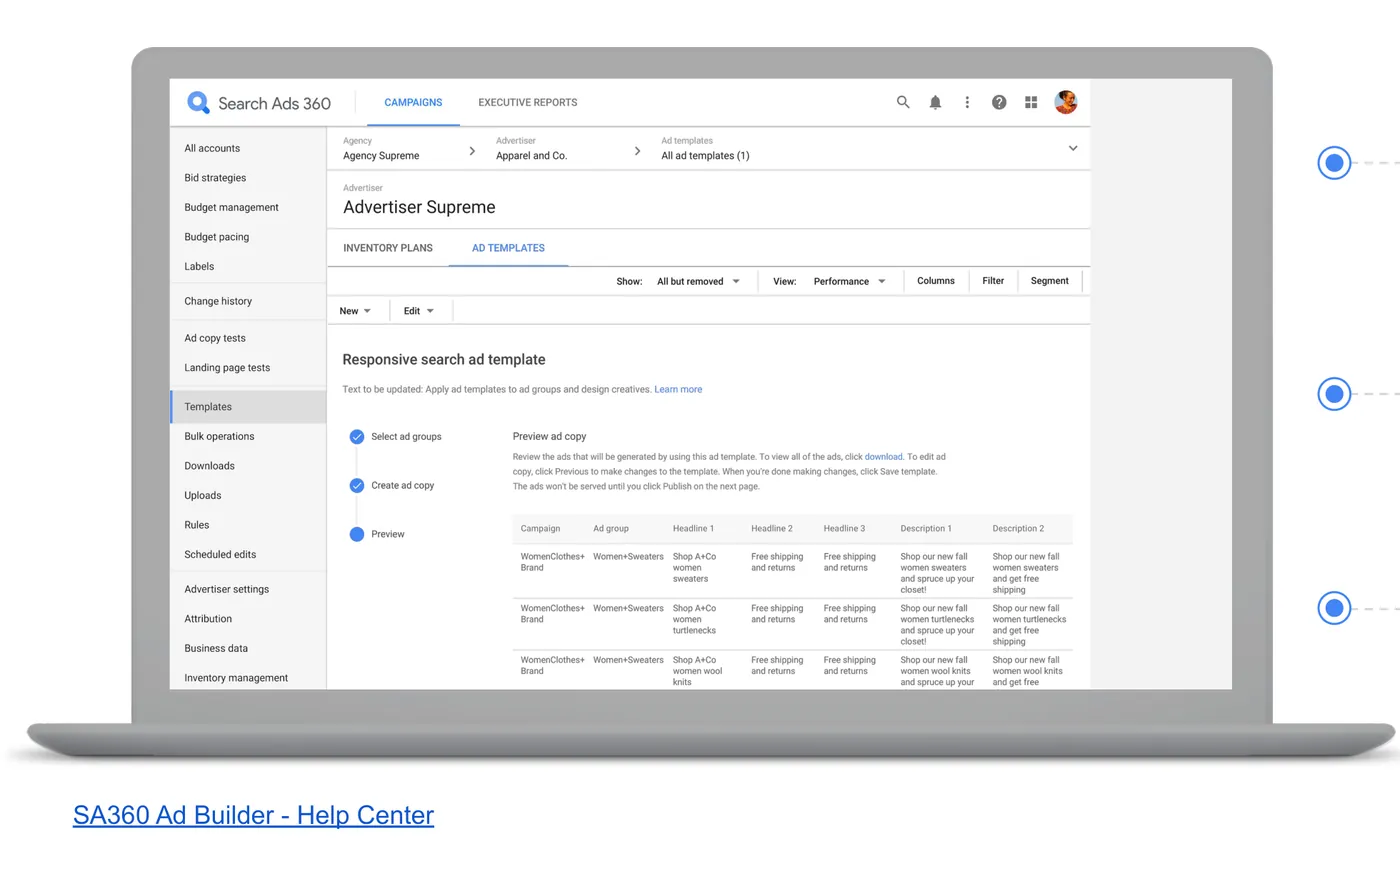The height and width of the screenshot is (886, 1400).
Task: Click the Columns button
Action: [936, 281]
